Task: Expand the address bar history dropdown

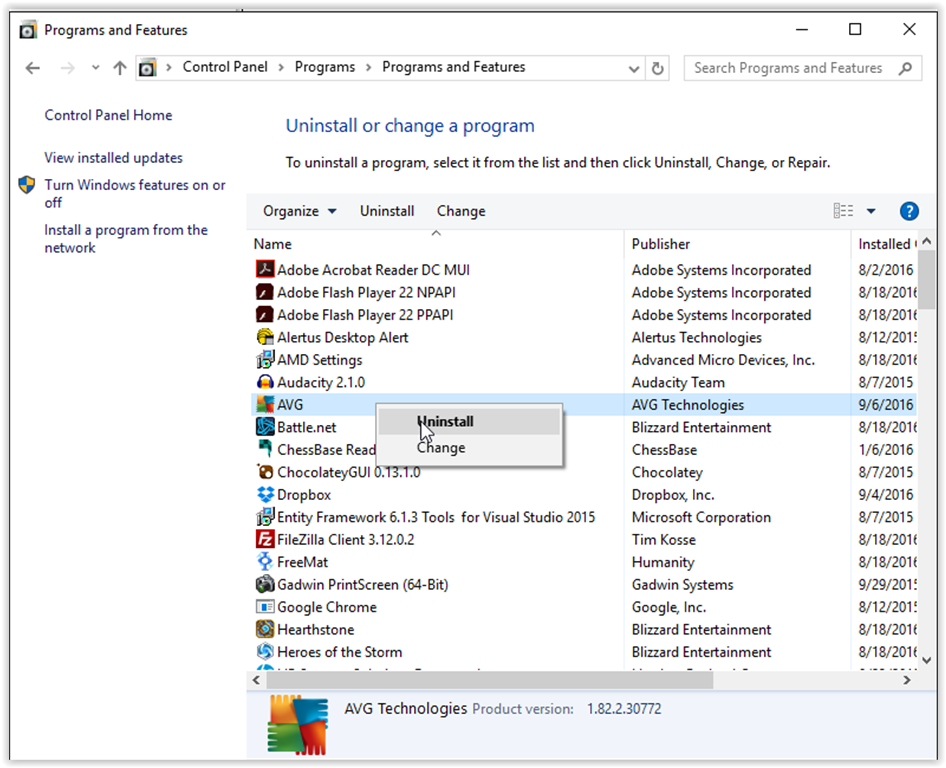Action: click(x=633, y=69)
